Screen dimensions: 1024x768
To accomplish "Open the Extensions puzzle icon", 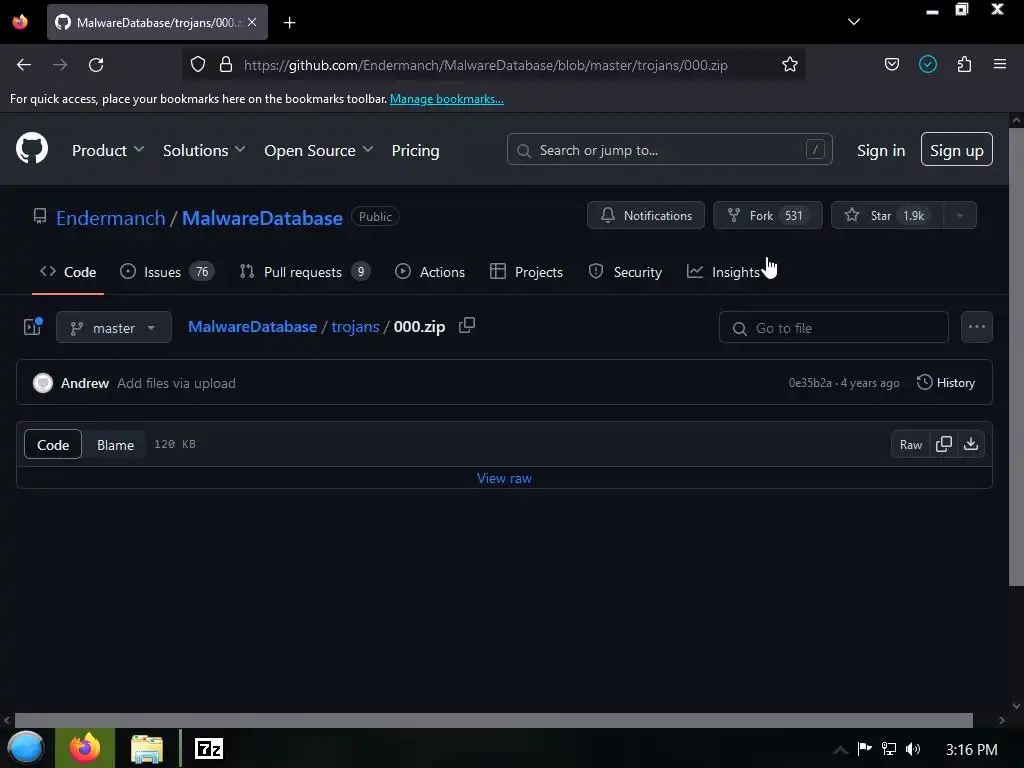I will click(964, 64).
